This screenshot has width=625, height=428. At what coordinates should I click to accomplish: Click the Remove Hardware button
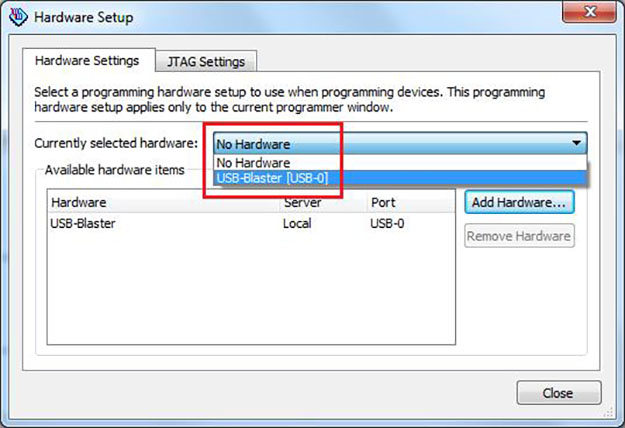(519, 236)
